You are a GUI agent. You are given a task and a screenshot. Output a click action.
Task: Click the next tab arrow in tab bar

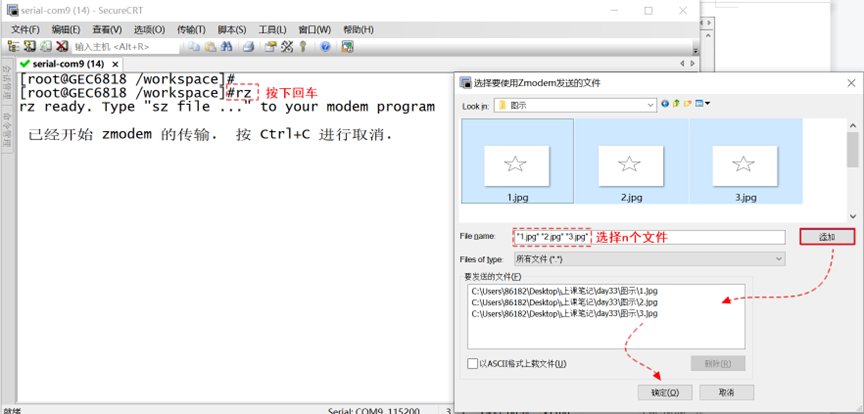(x=693, y=64)
